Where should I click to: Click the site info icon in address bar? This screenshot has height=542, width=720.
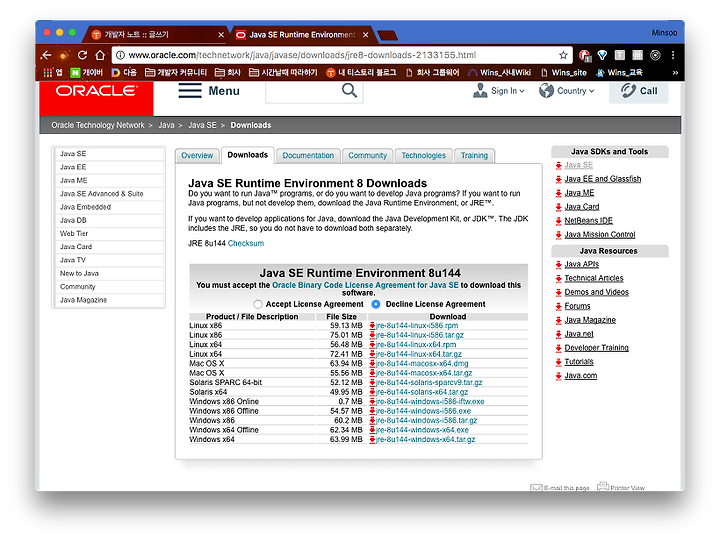(x=120, y=56)
